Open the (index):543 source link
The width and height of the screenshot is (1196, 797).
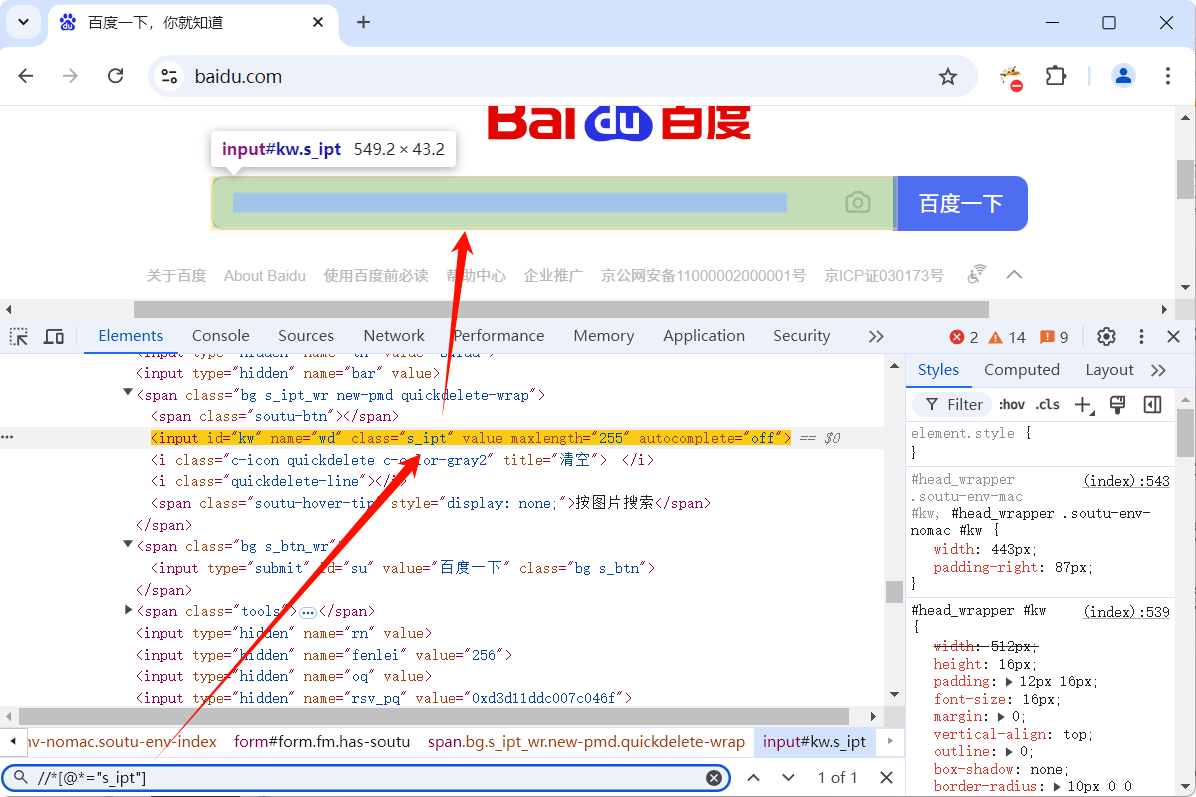[1126, 481]
